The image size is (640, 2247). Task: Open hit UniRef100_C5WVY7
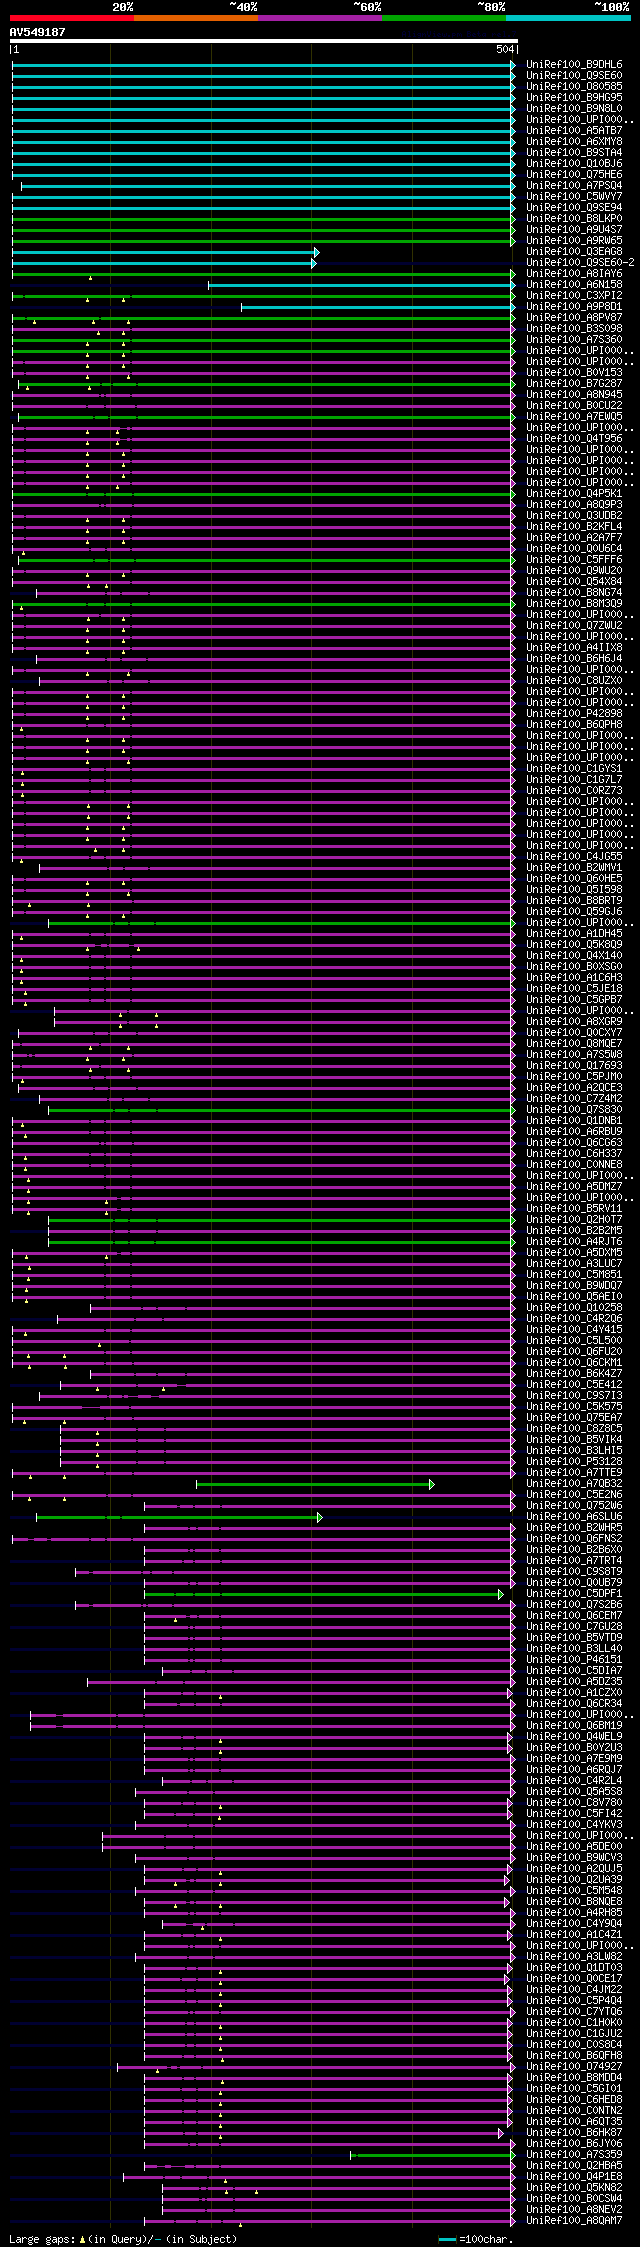click(574, 196)
